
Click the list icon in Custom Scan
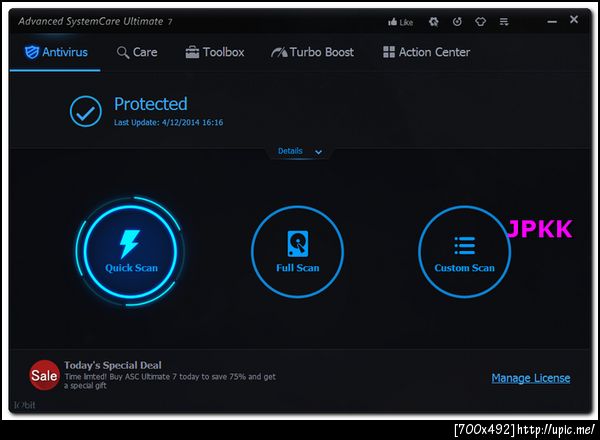point(465,245)
